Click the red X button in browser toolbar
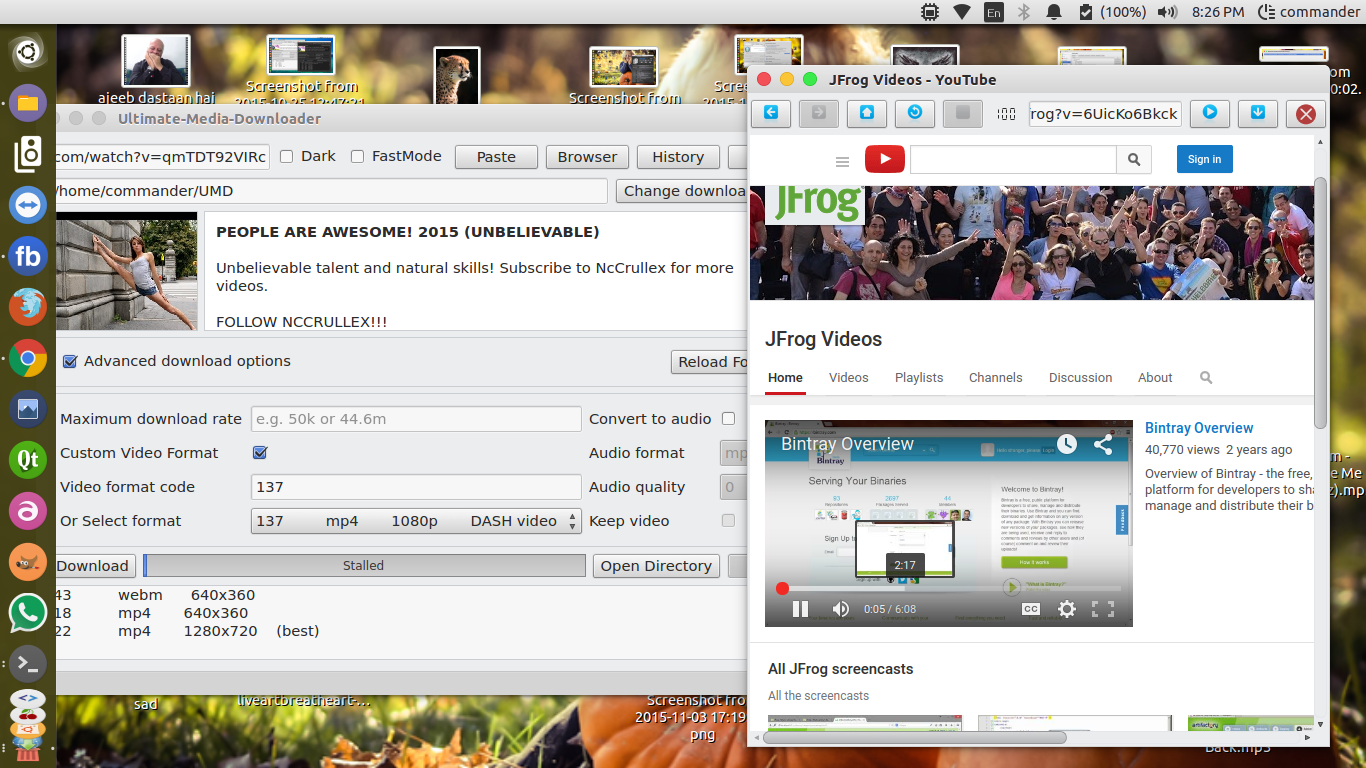1366x768 pixels. click(1306, 114)
